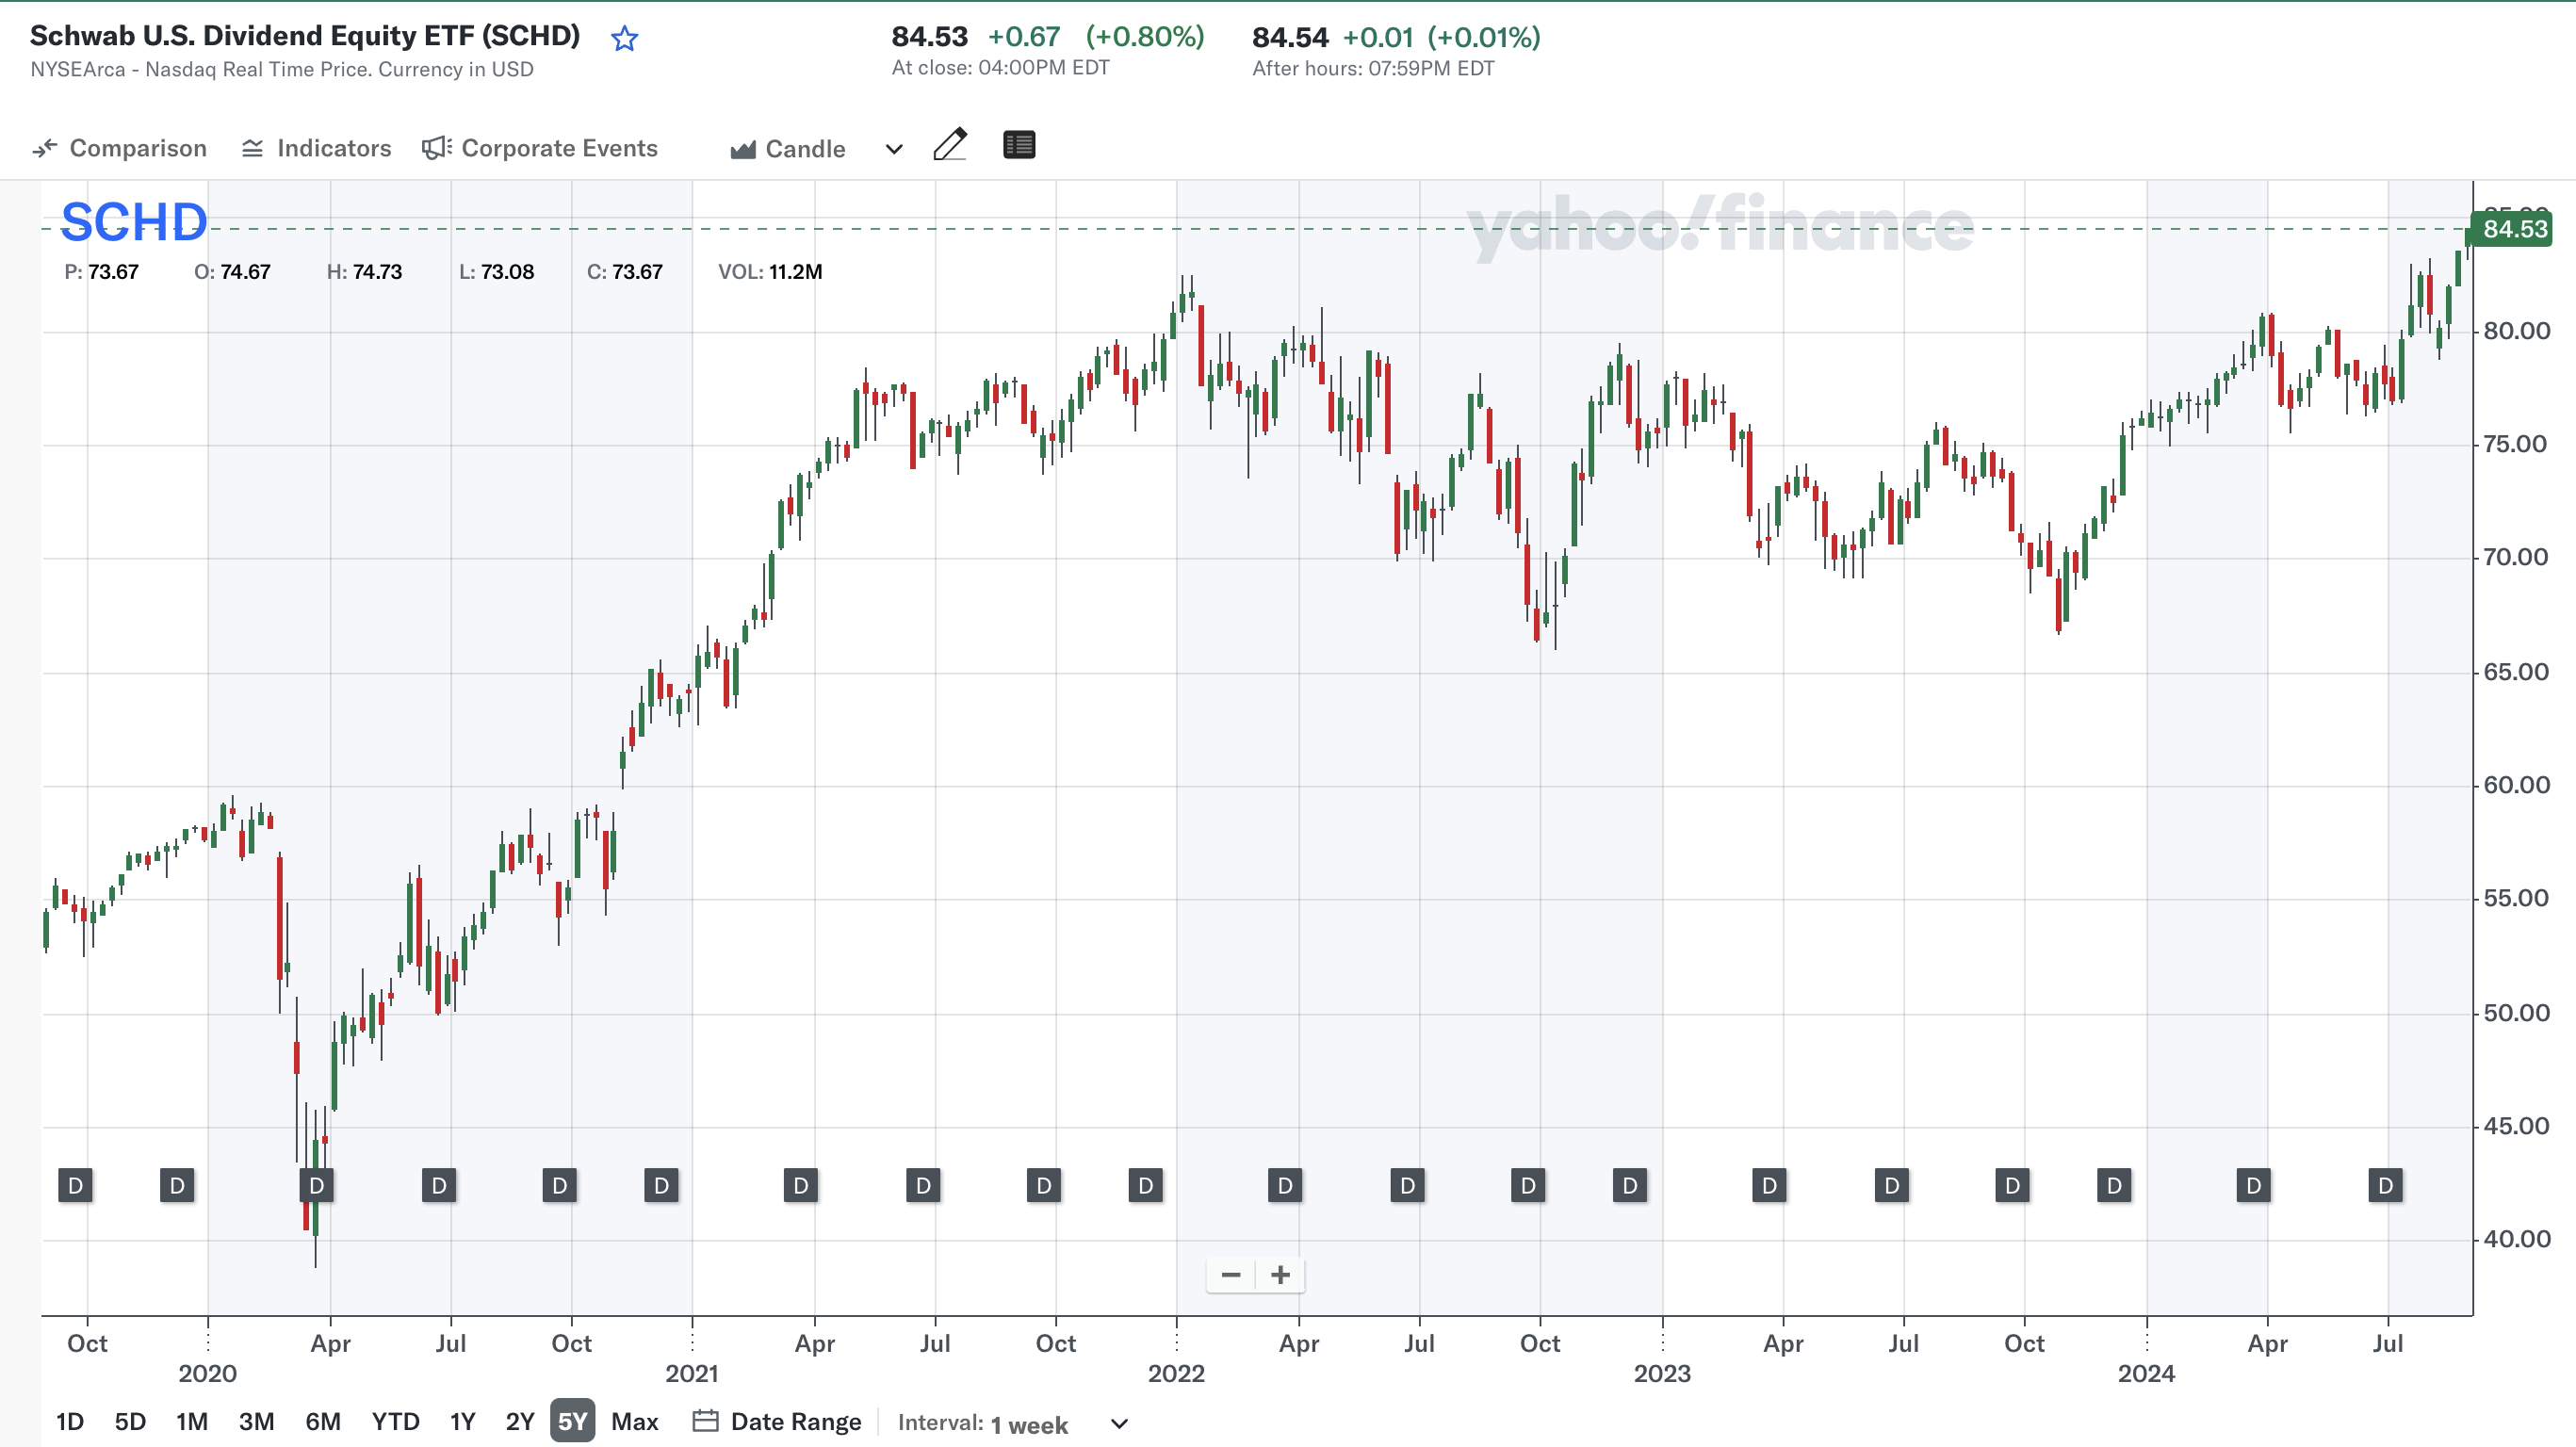
Task: Click the zoom-in plus icon
Action: click(1281, 1275)
